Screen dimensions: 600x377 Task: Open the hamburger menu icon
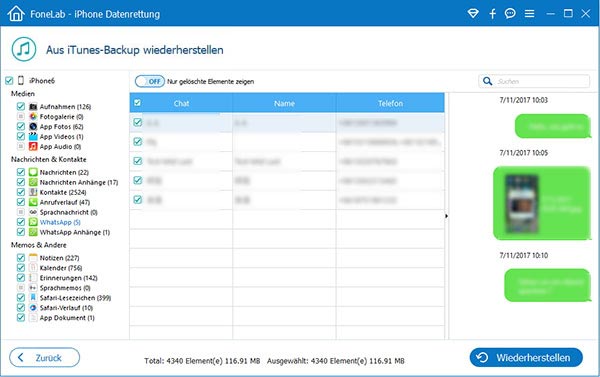pos(530,14)
